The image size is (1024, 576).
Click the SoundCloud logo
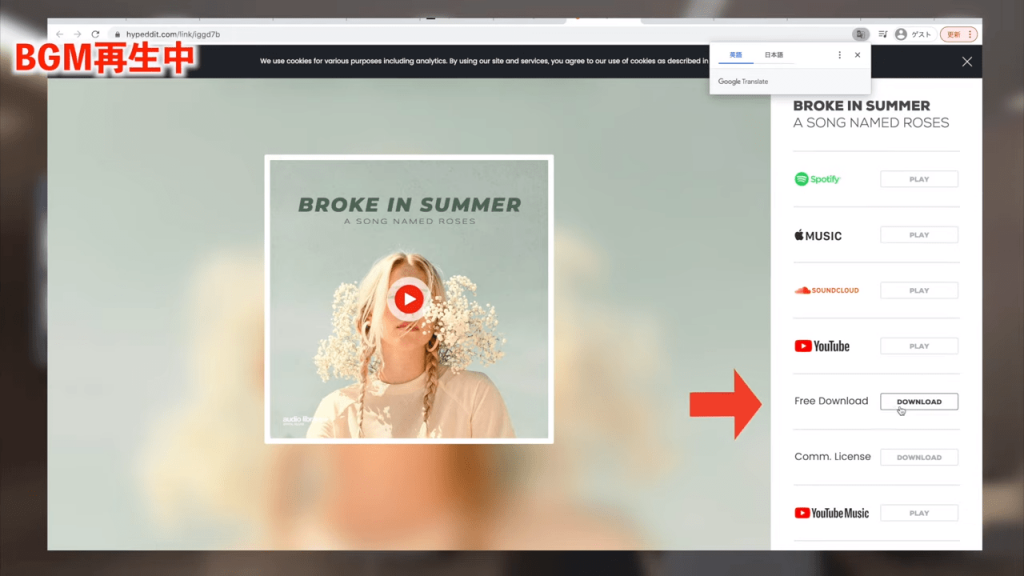[827, 291]
